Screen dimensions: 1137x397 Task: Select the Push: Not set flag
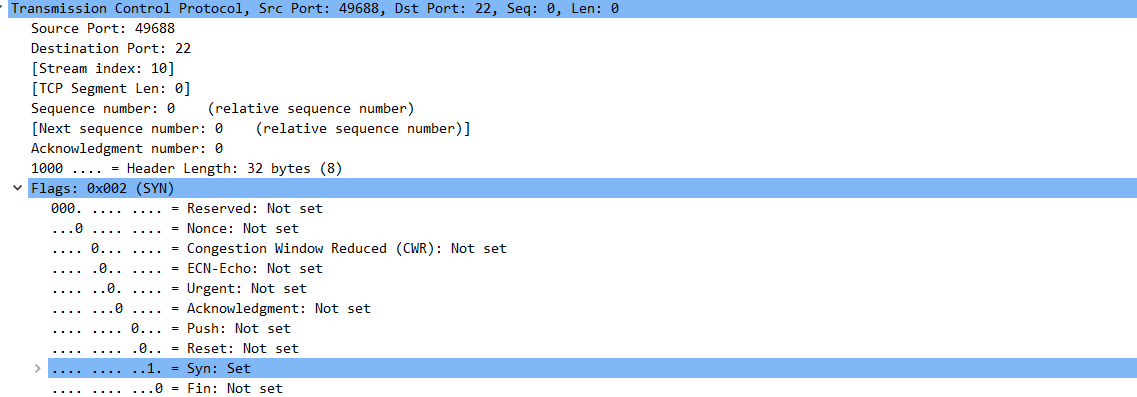pyautogui.click(x=170, y=328)
